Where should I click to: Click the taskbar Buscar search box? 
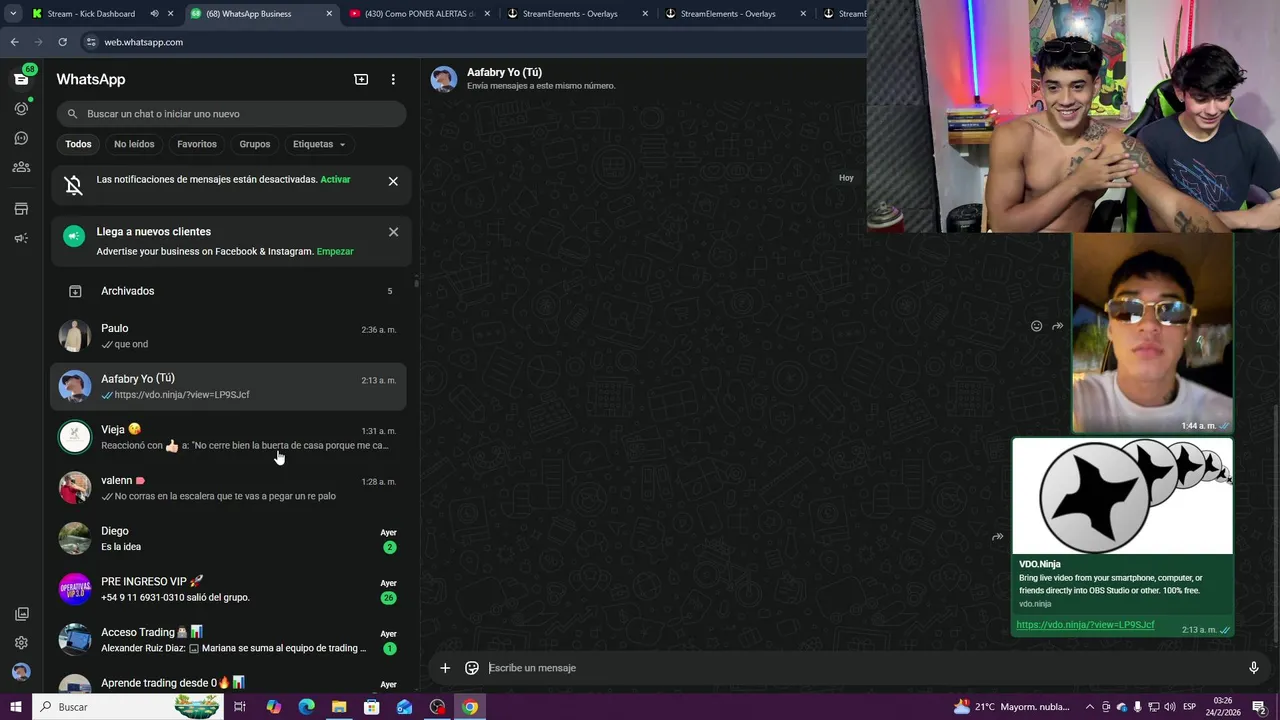(x=128, y=707)
